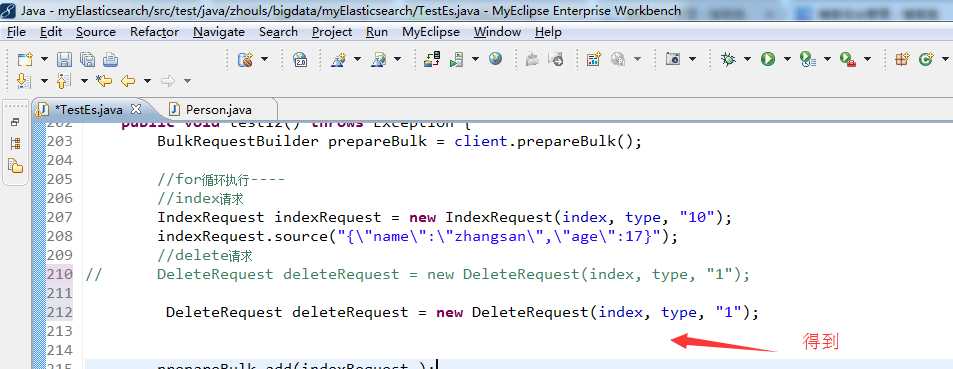The image size is (953, 369).
Task: Click the Back navigation yellow arrow
Action: click(128, 80)
